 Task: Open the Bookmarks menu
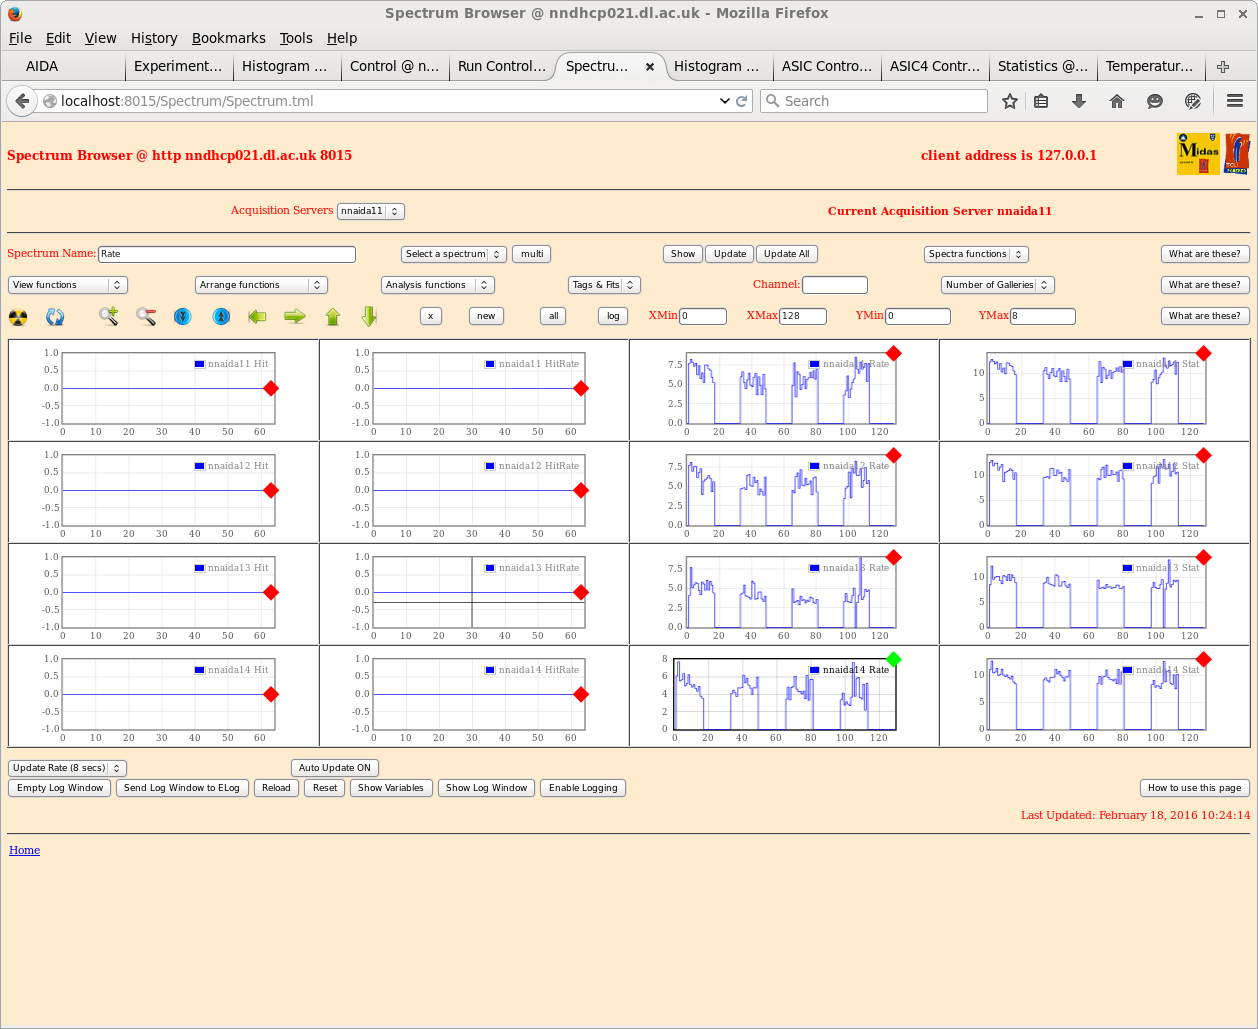tap(228, 38)
